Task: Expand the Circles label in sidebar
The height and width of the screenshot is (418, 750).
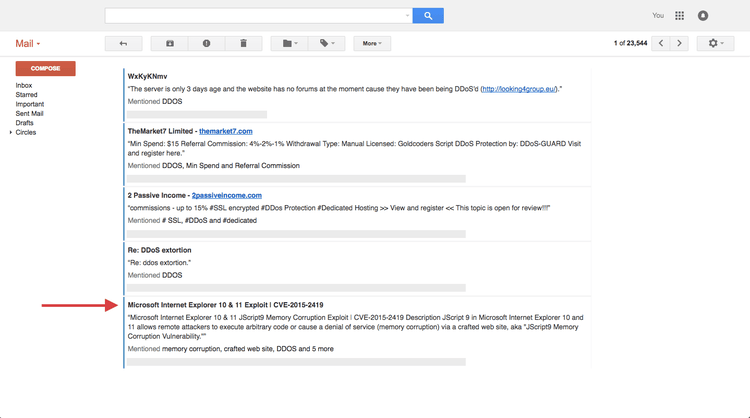Action: click(11, 132)
